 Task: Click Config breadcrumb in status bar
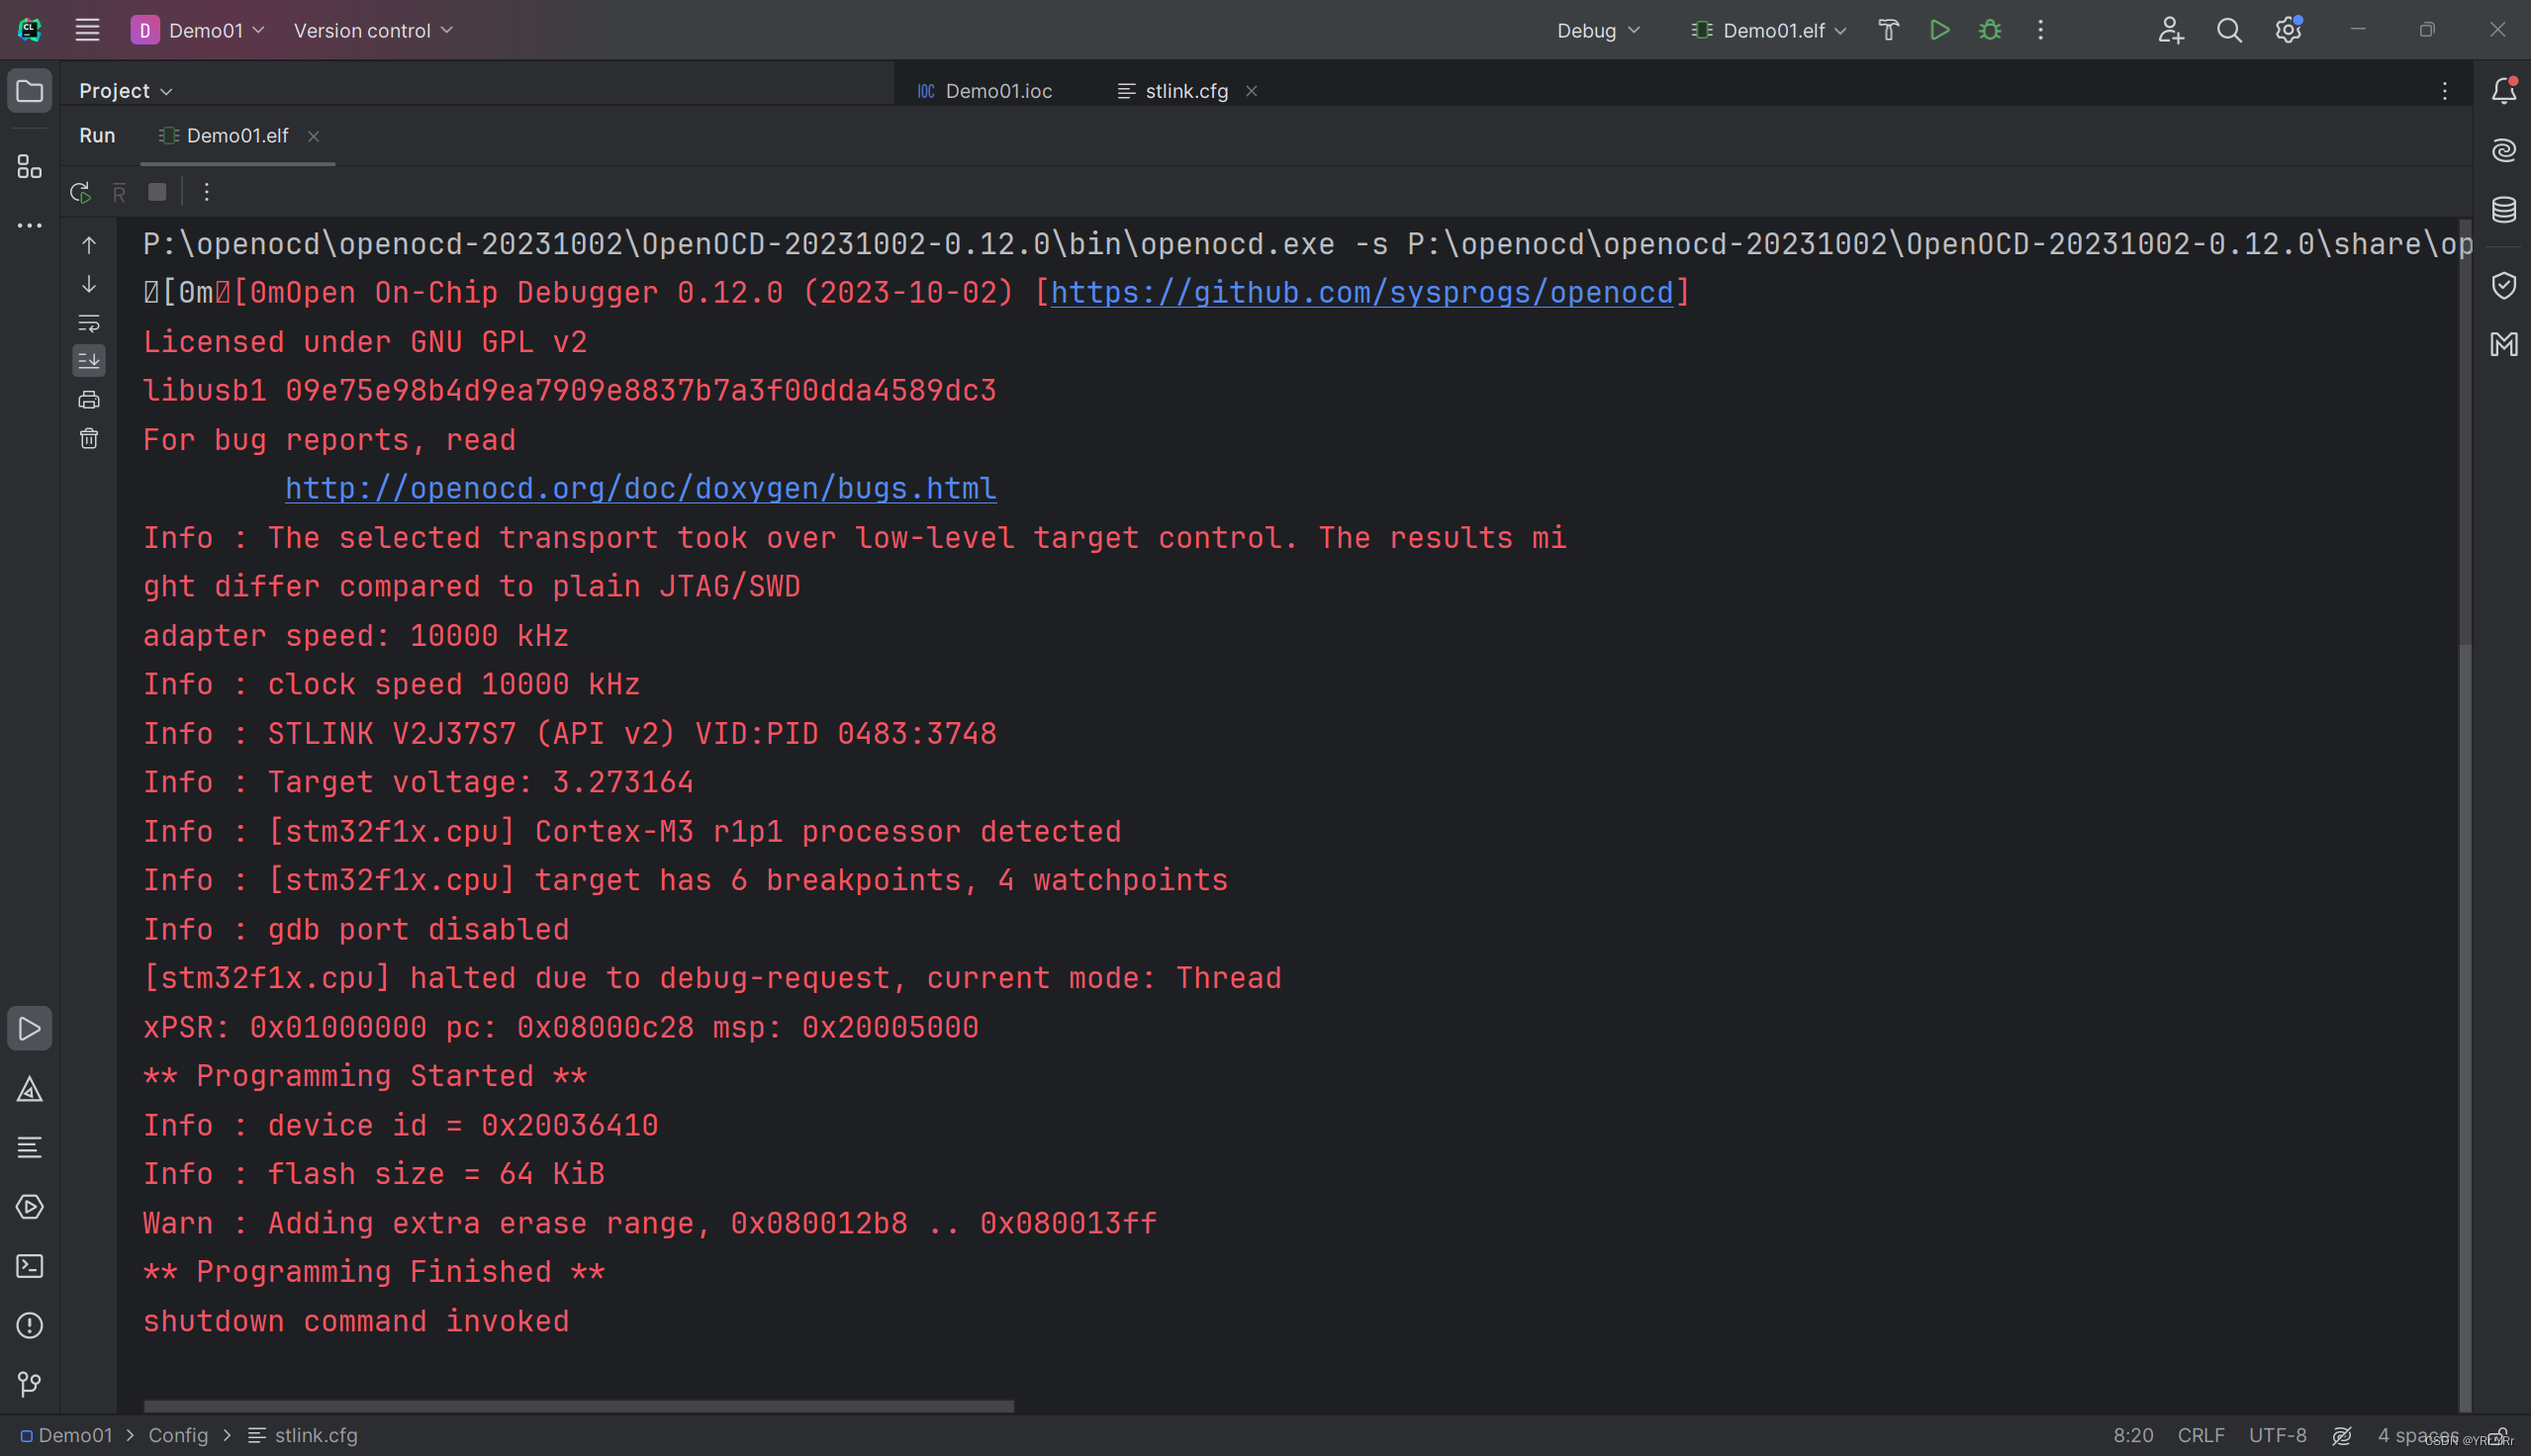click(178, 1436)
